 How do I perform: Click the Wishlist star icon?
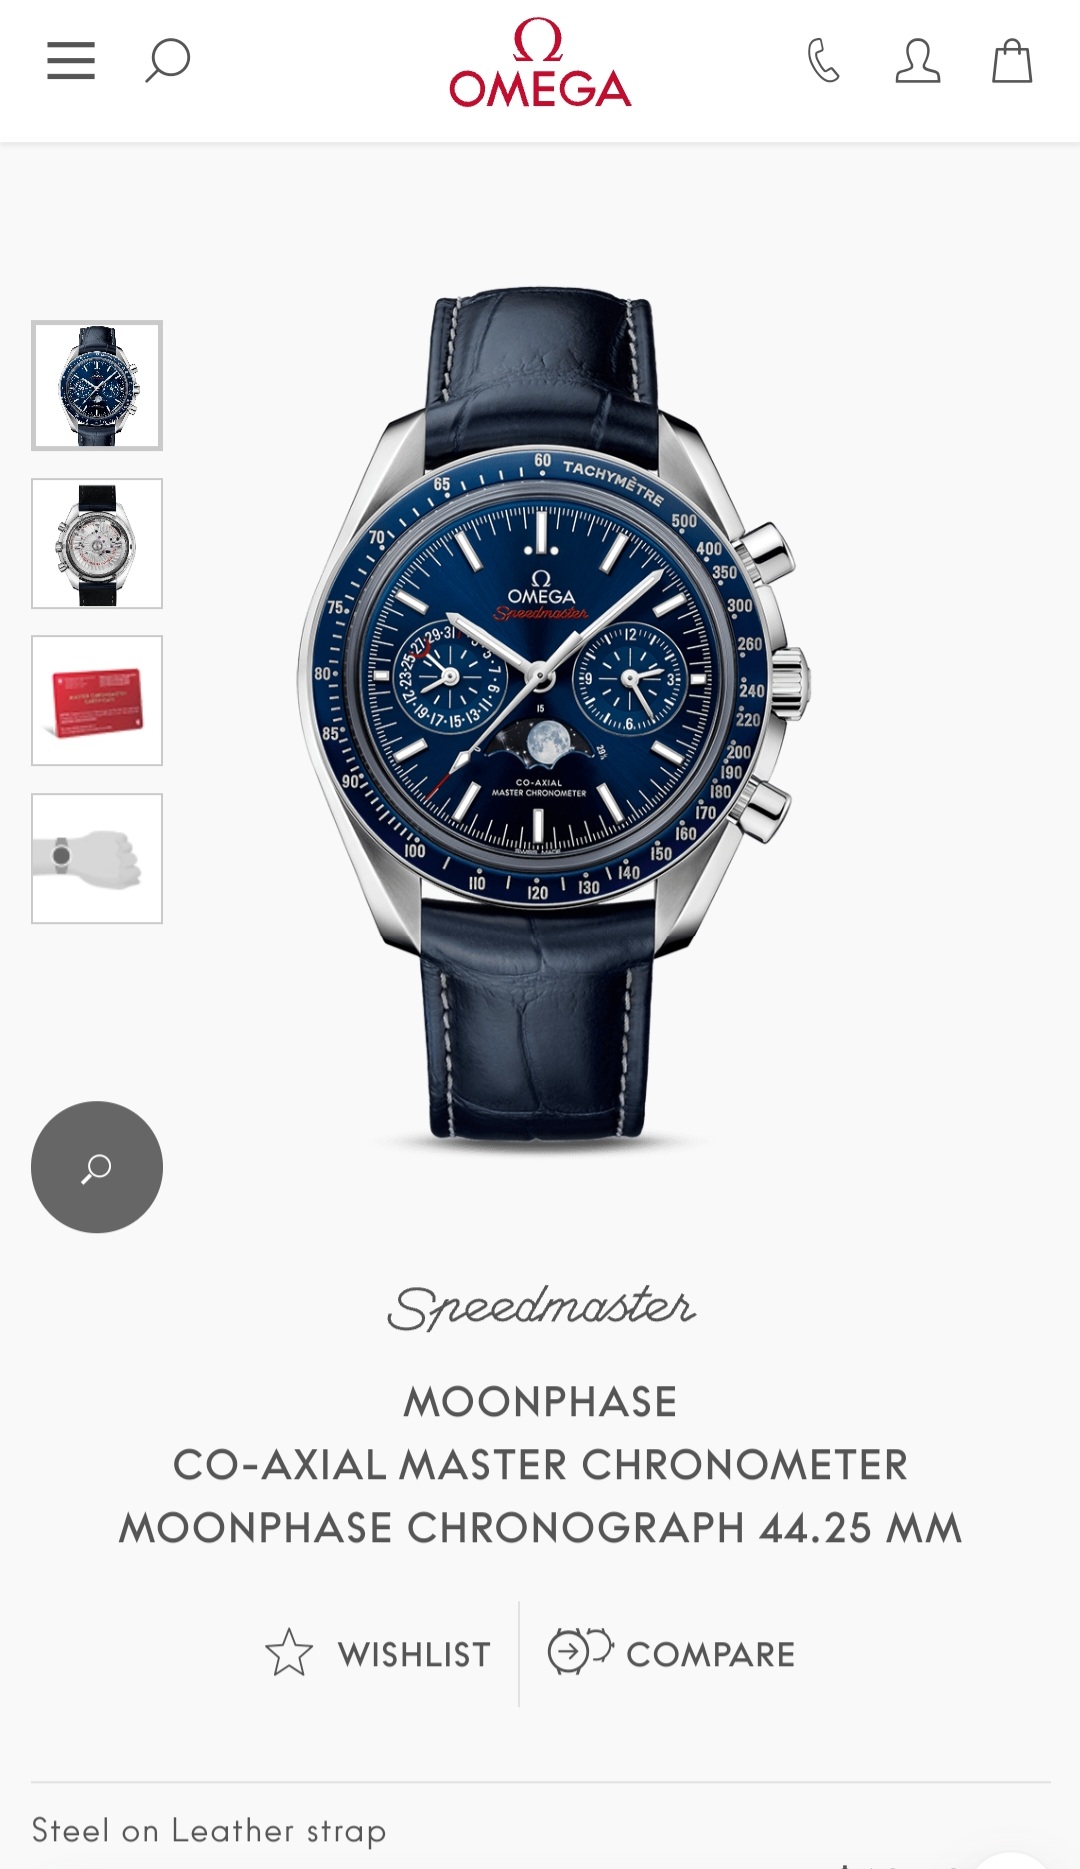[289, 1652]
